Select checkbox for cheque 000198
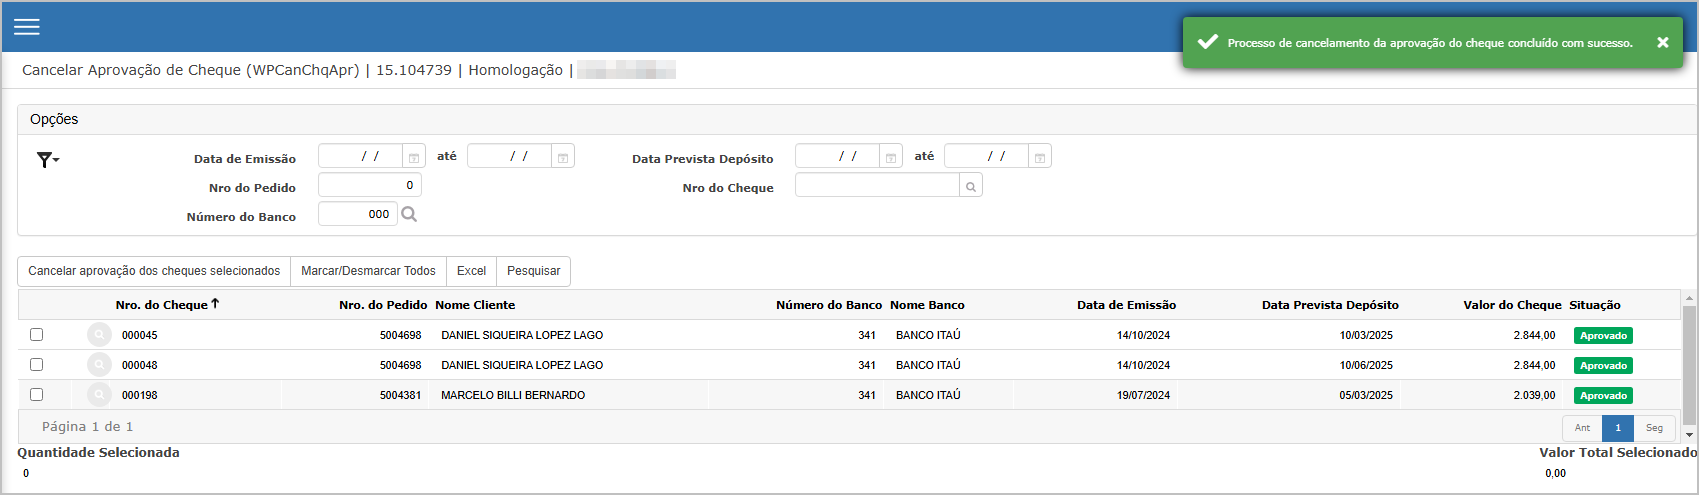Screen dimensions: 1699x495 pyautogui.click(x=37, y=395)
